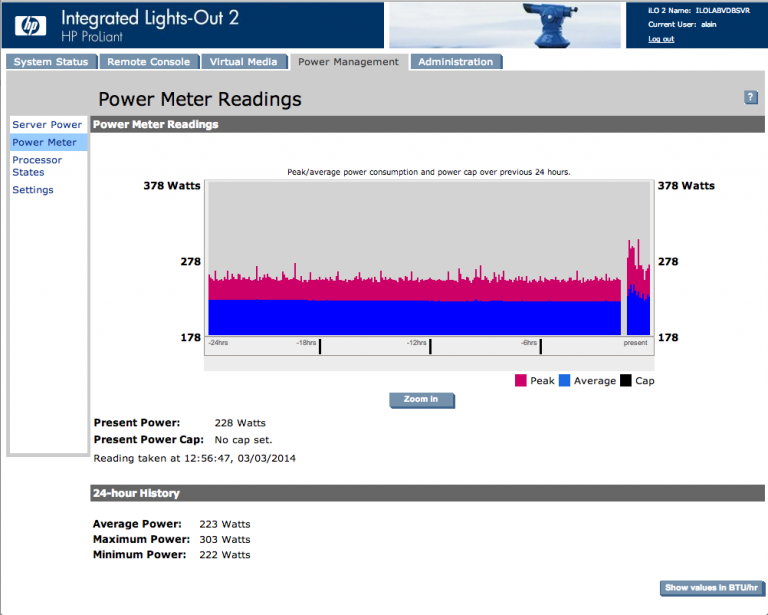Select the Power Management tab
Image resolution: width=768 pixels, height=615 pixels.
tap(348, 62)
